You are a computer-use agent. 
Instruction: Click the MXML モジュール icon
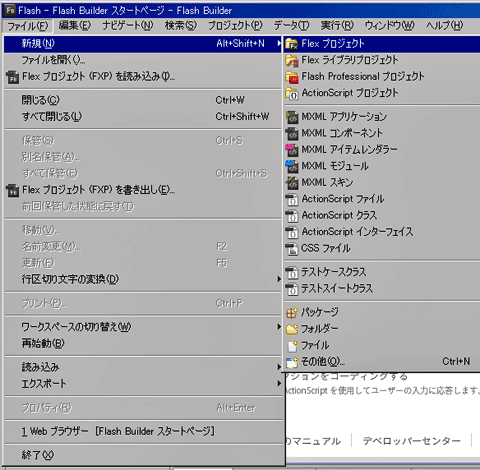coord(292,166)
